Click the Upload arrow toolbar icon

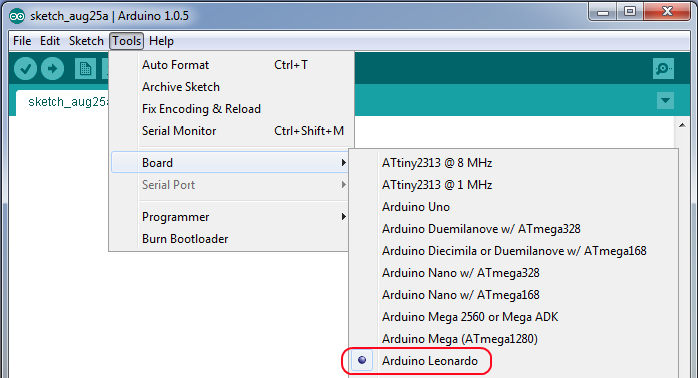[x=53, y=69]
